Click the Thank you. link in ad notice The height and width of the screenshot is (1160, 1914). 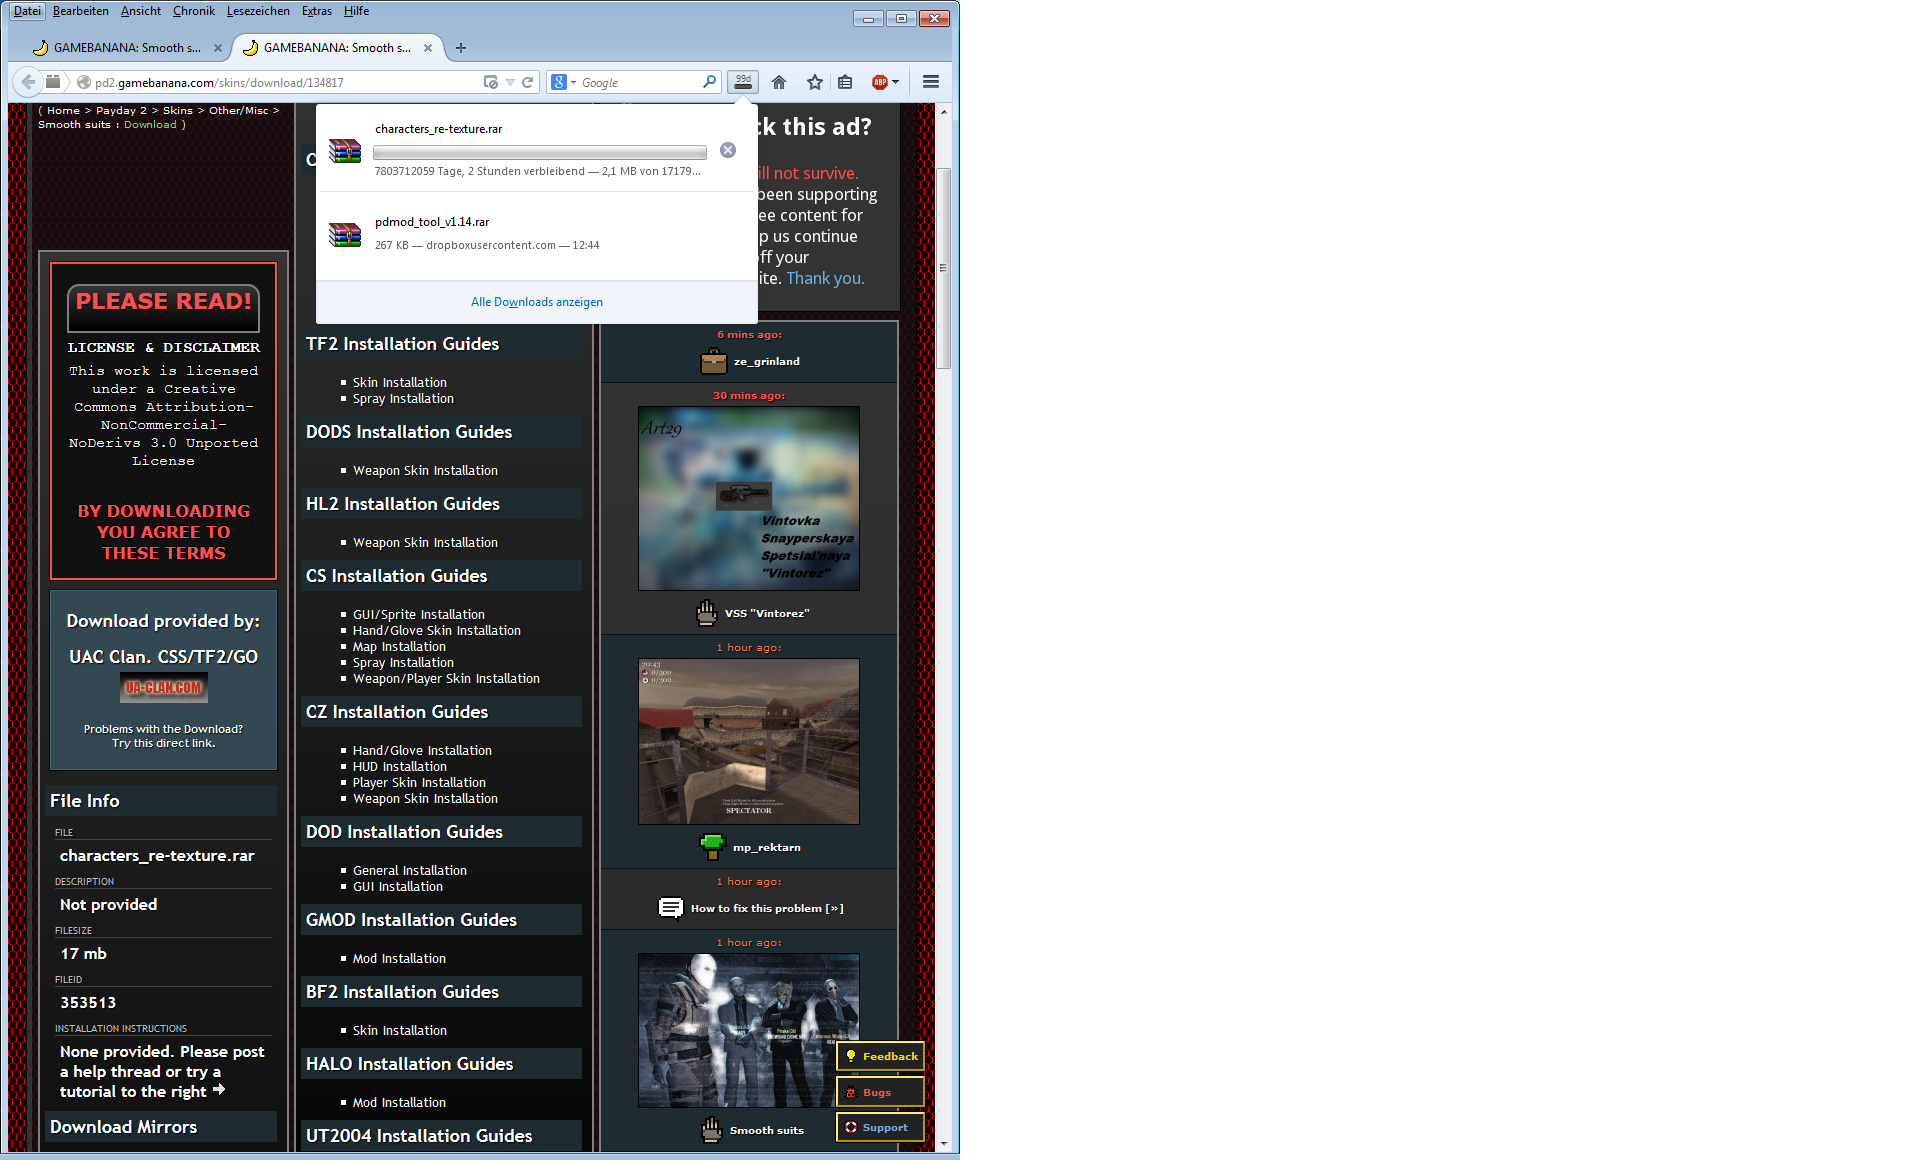coord(825,278)
